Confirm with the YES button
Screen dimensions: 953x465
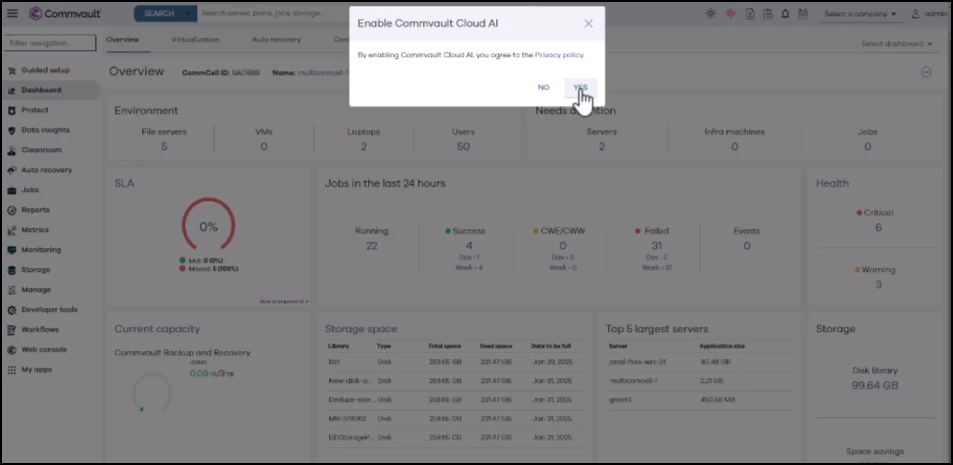point(580,88)
